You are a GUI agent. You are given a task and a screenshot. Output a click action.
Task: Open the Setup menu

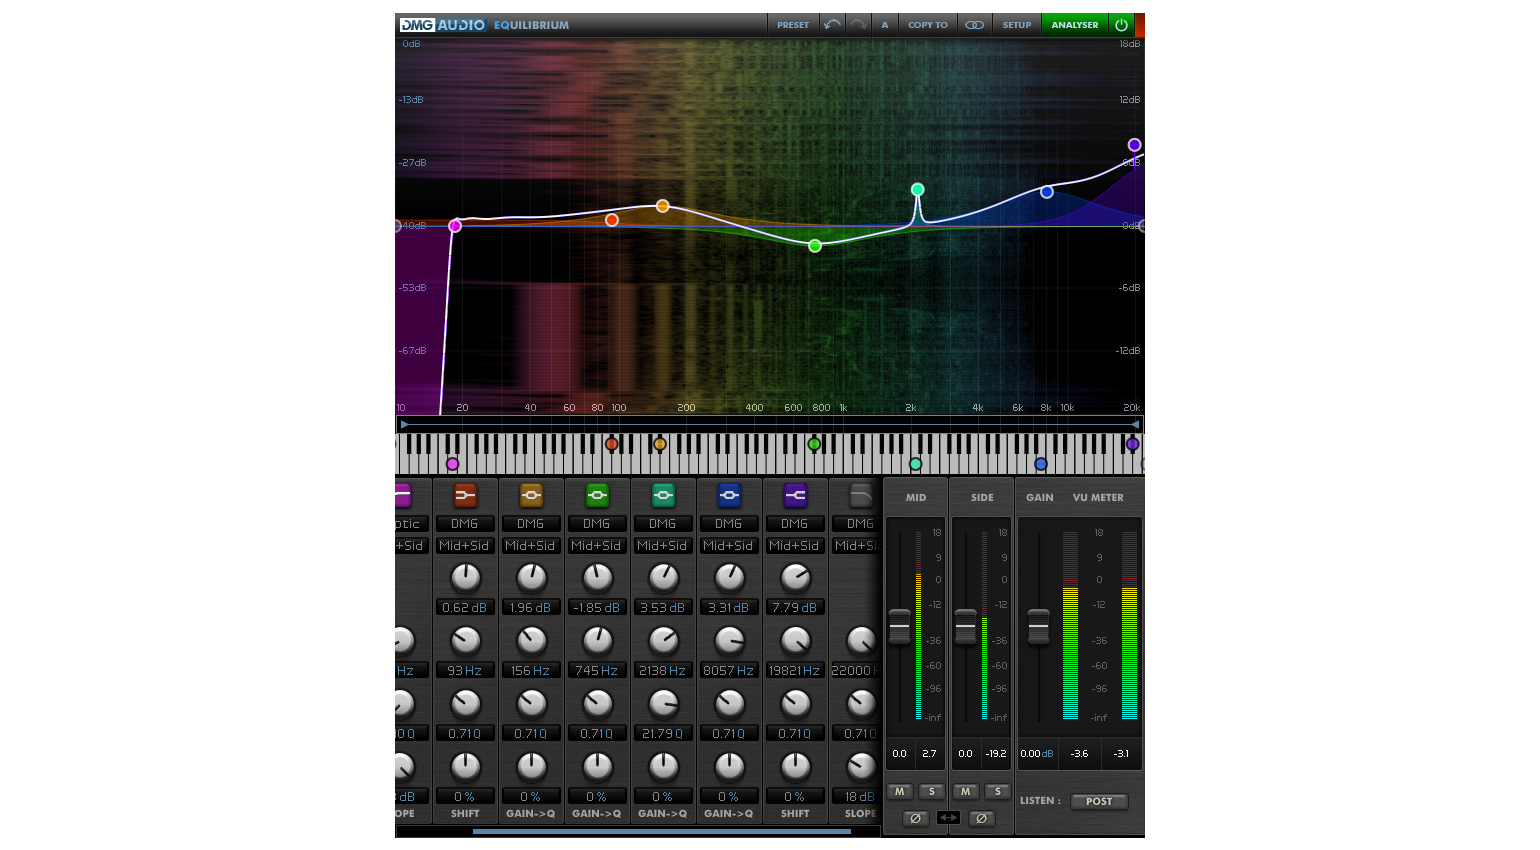[1016, 25]
